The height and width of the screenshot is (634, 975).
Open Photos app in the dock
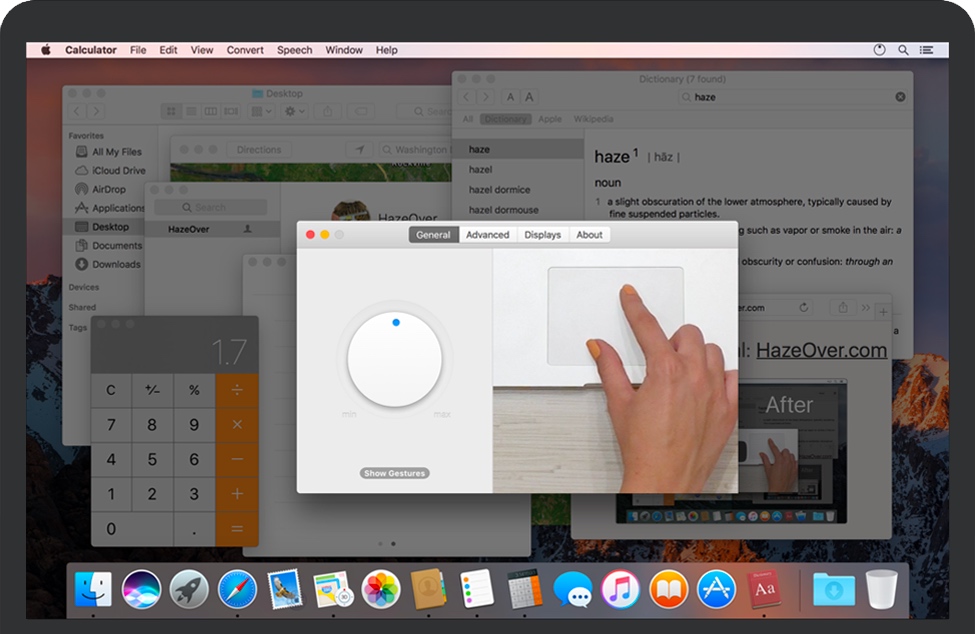381,589
